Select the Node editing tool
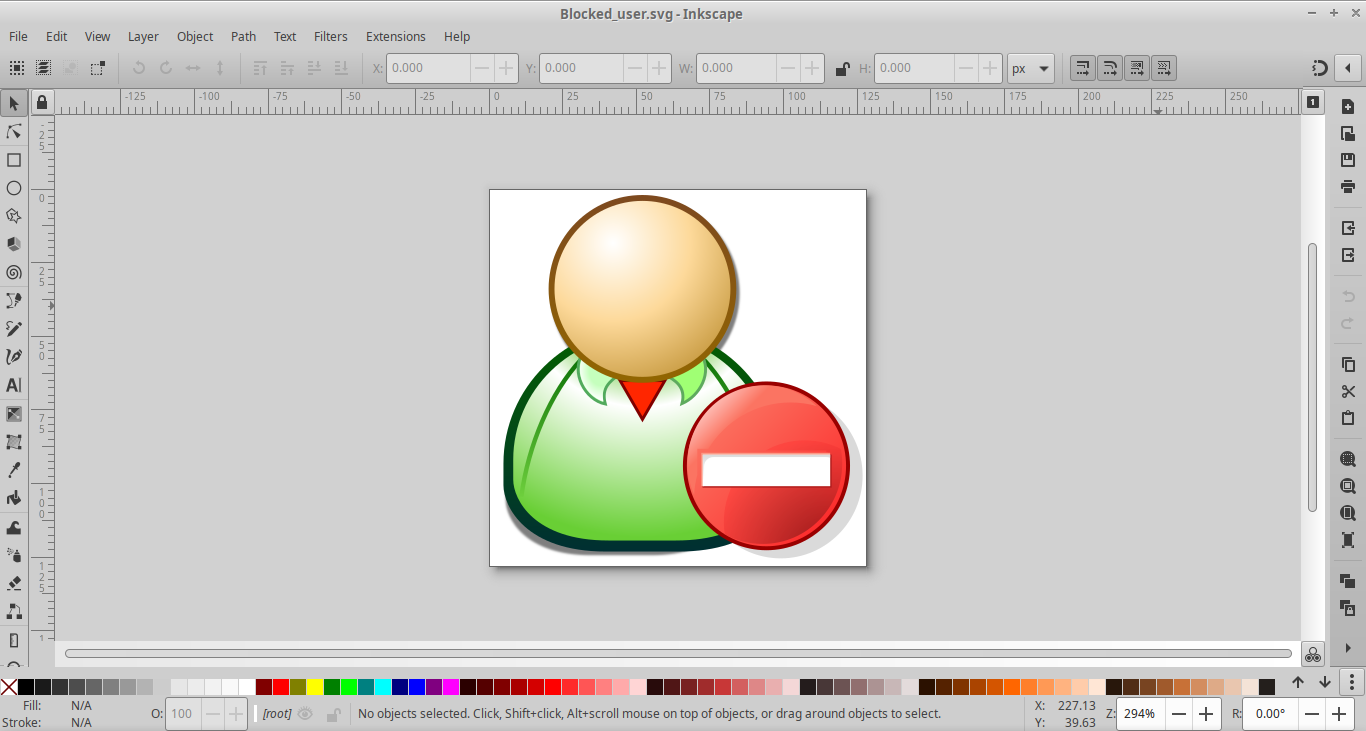The width and height of the screenshot is (1366, 731). pos(14,131)
